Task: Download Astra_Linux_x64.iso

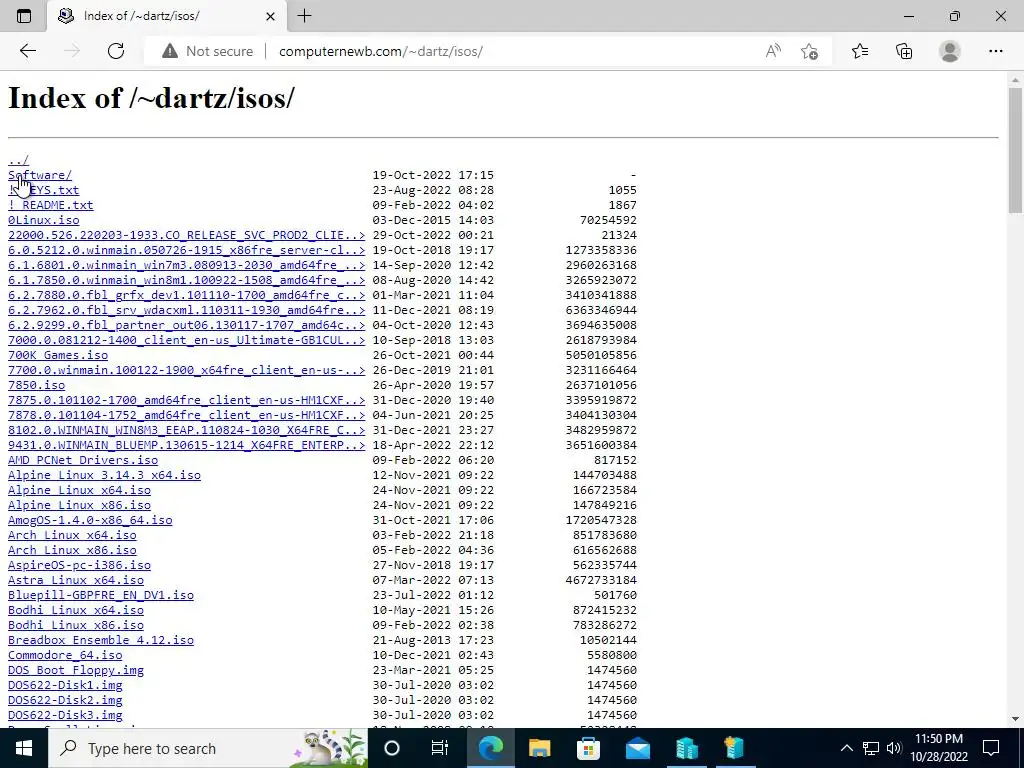Action: pos(76,581)
